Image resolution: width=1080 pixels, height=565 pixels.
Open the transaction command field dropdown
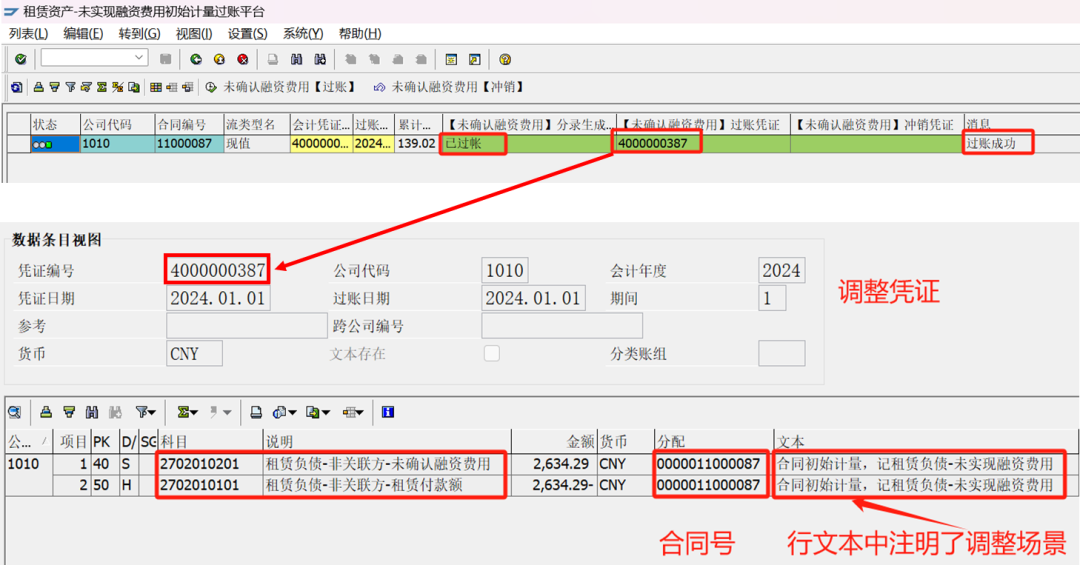coord(139,58)
